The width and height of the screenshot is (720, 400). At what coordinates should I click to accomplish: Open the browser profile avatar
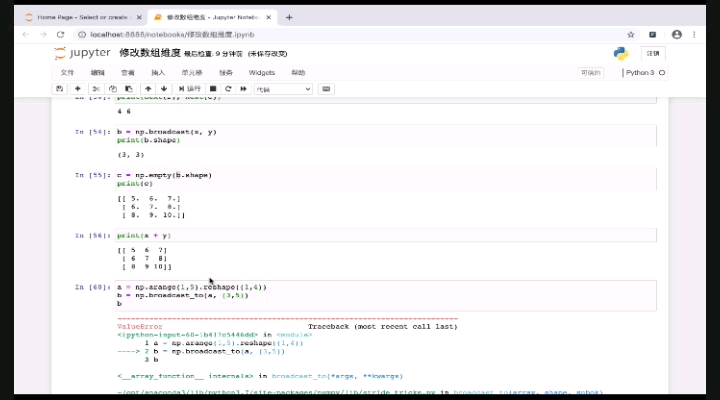677,34
